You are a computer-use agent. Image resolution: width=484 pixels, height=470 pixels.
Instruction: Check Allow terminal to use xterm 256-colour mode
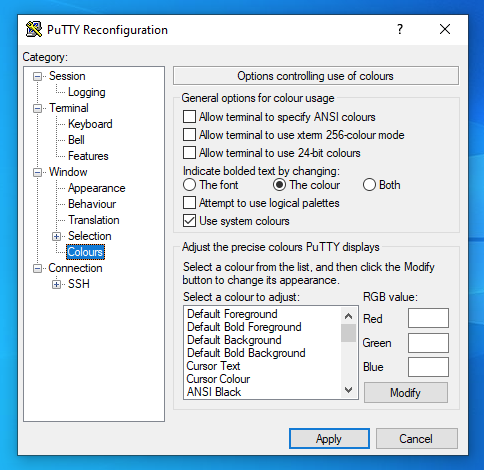pos(189,135)
